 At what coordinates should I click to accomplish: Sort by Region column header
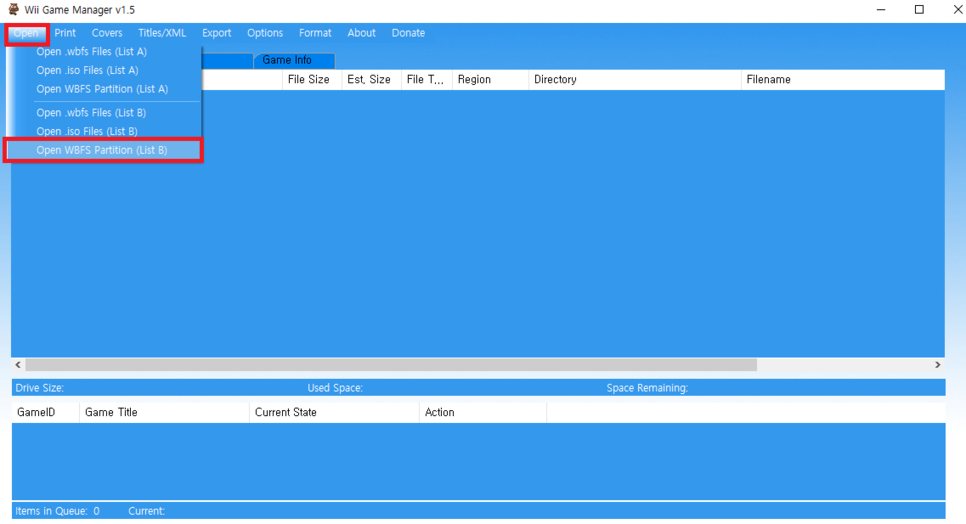pyautogui.click(x=490, y=79)
